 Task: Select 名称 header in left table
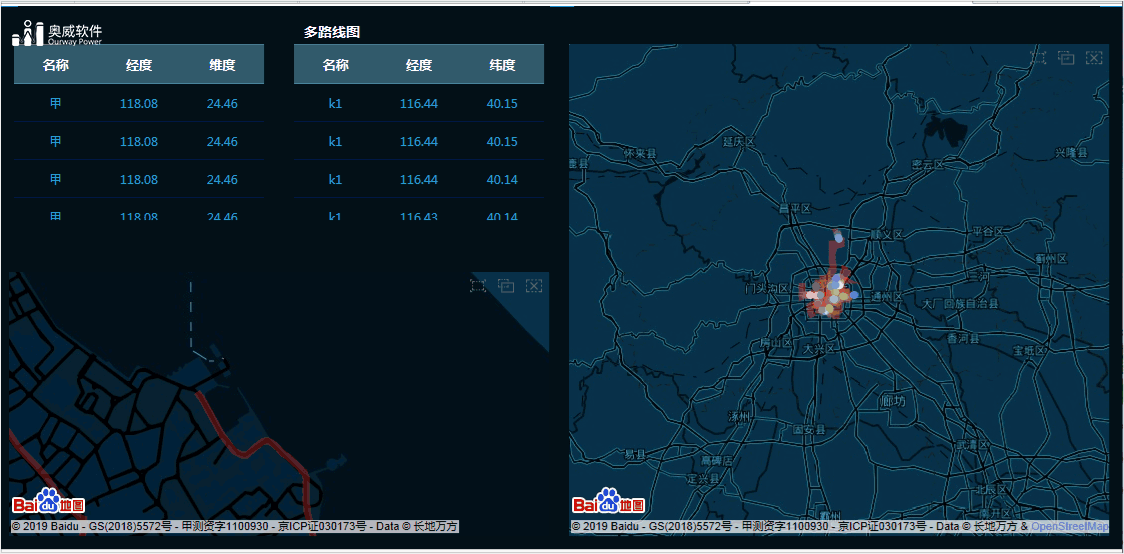(x=56, y=65)
